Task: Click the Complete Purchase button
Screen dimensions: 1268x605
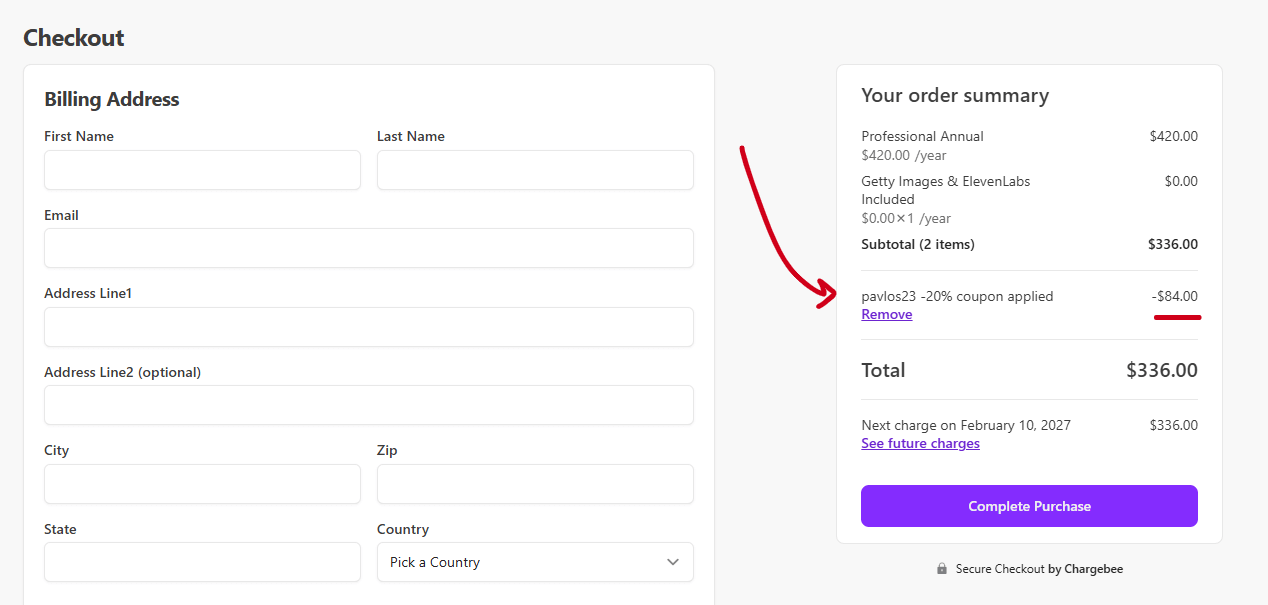Action: (x=1028, y=506)
